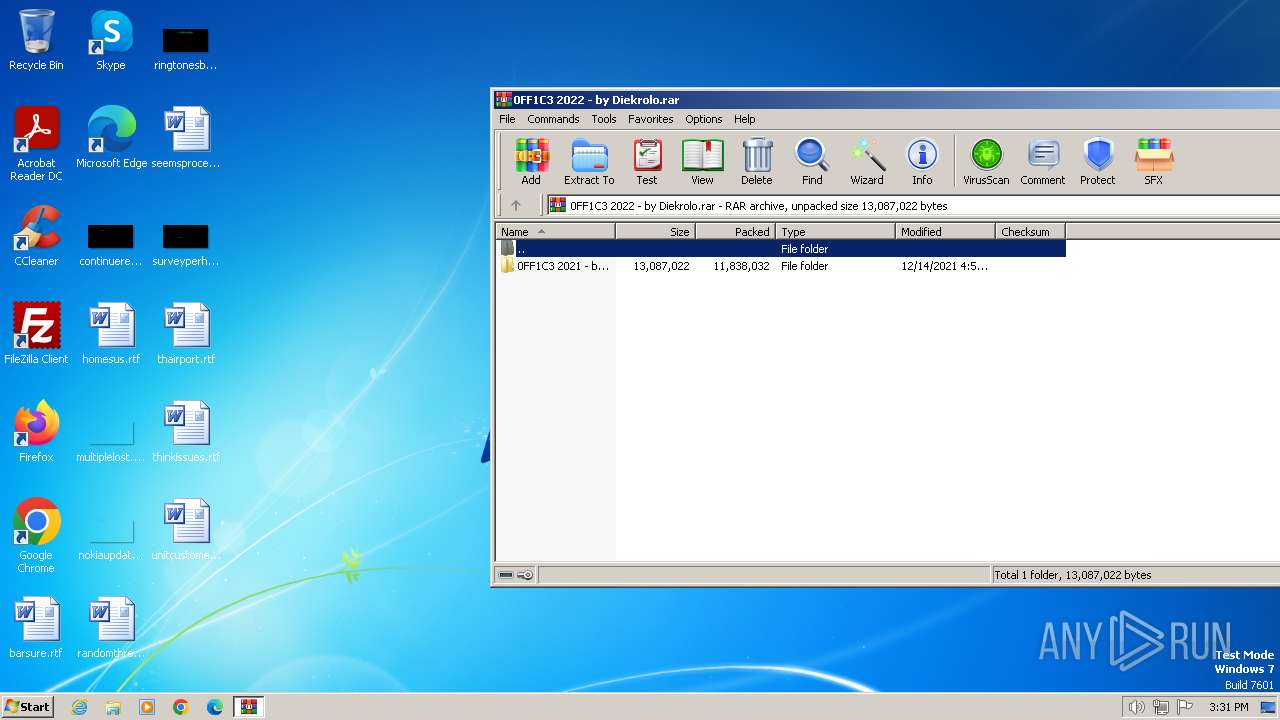Click the Action Center flag tray icon
1280x720 pixels.
click(1185, 707)
